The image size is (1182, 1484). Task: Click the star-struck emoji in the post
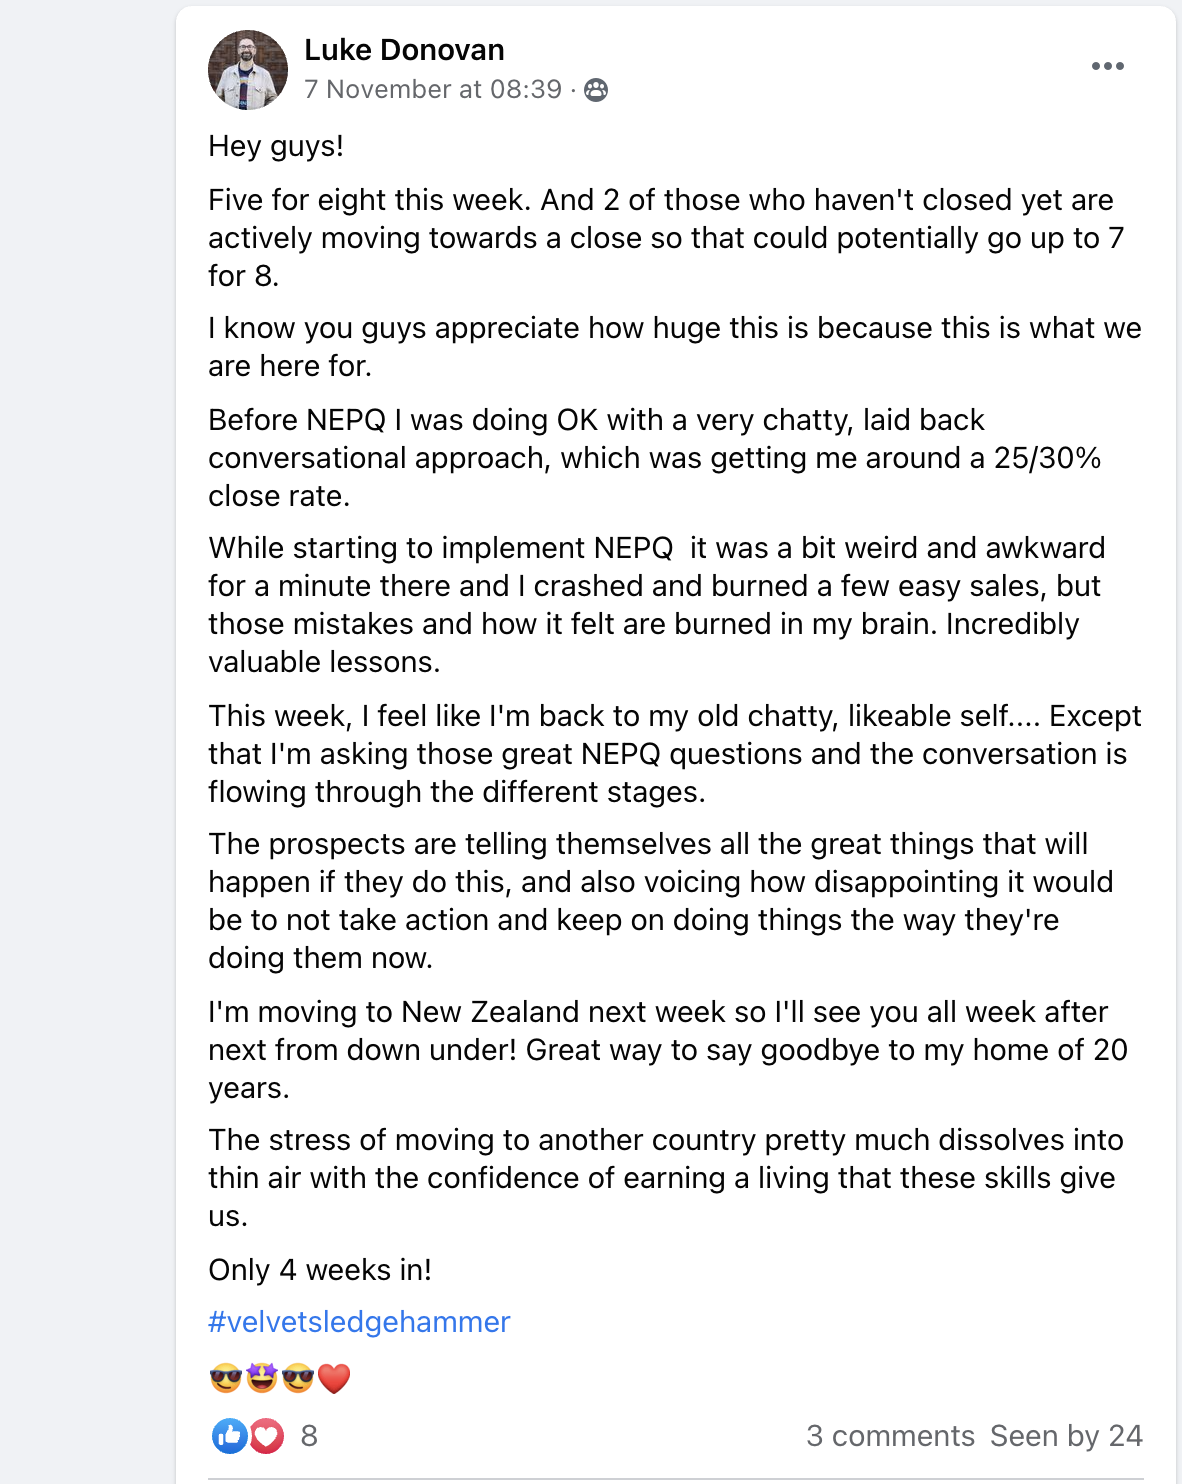tap(262, 1378)
